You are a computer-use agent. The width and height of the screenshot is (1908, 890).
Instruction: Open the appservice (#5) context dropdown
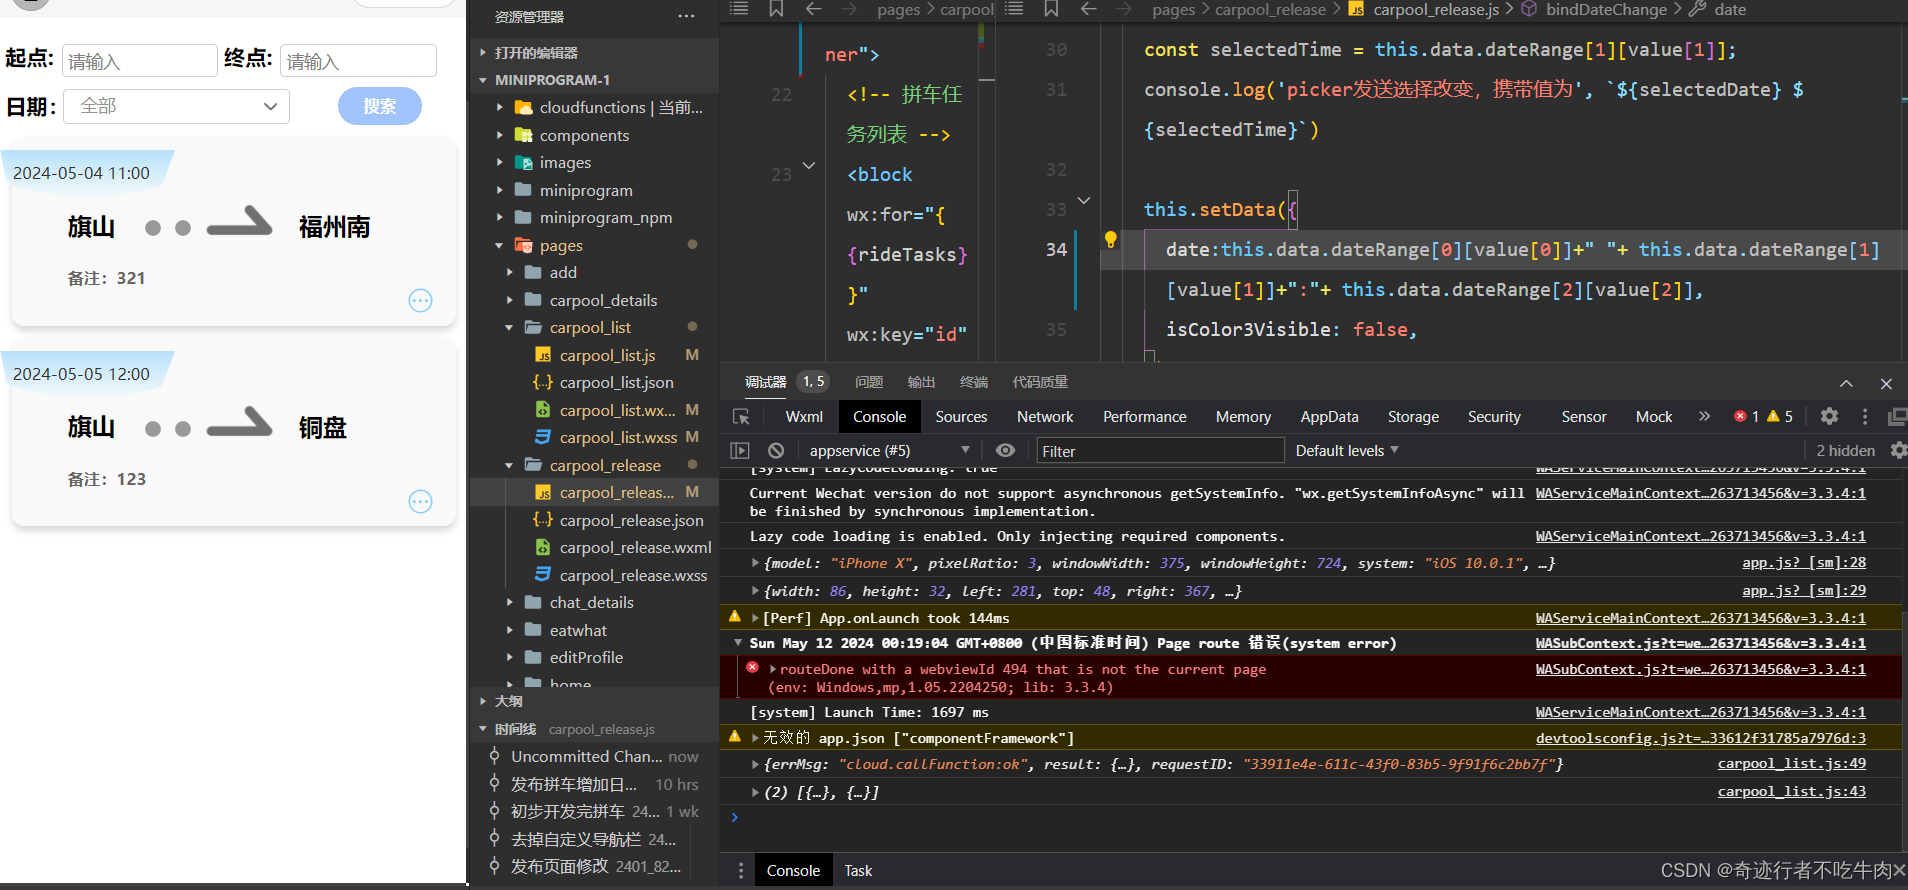(890, 451)
